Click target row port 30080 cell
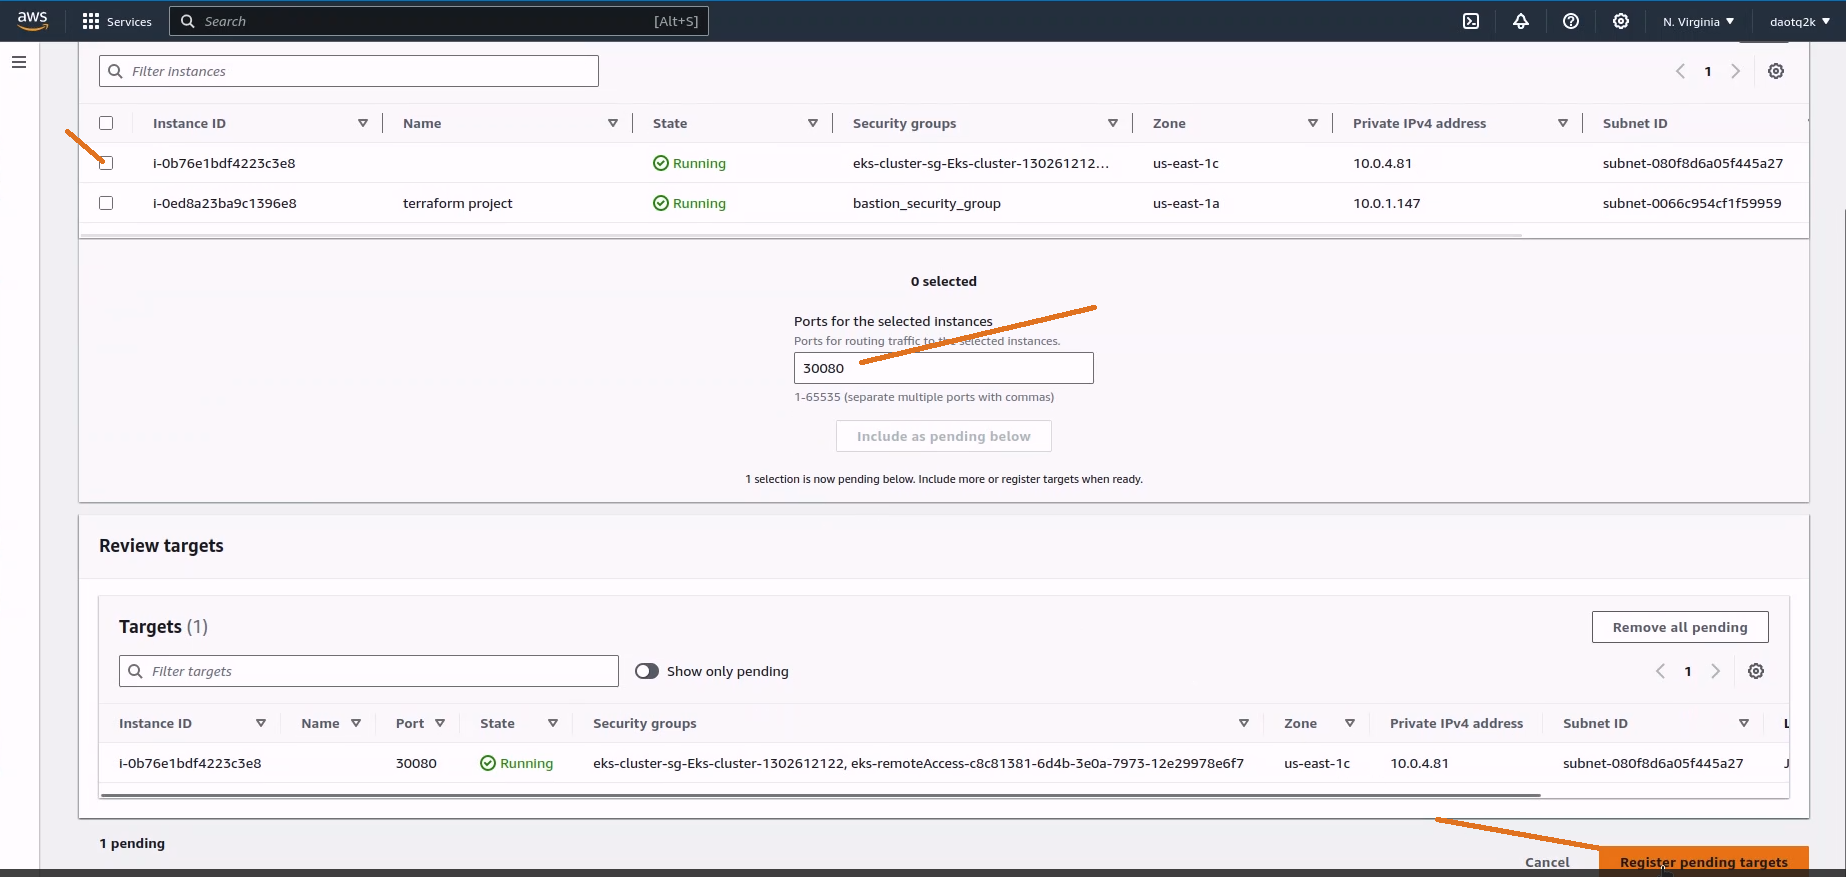Viewport: 1846px width, 877px height. point(416,763)
